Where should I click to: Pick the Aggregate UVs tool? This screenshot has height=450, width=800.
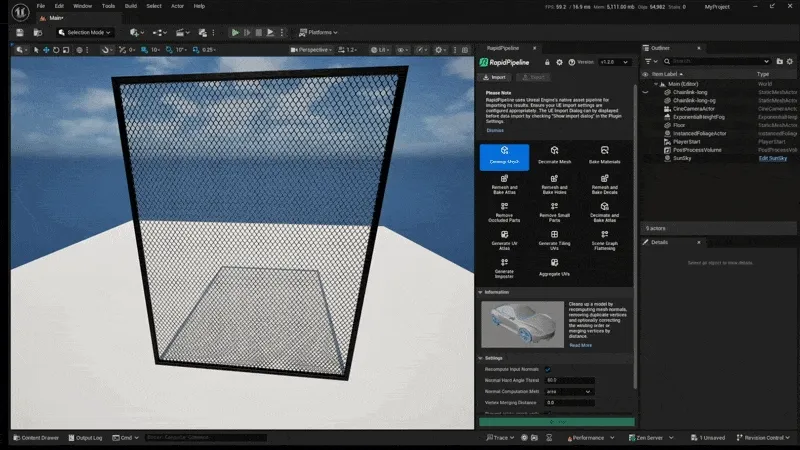point(554,268)
